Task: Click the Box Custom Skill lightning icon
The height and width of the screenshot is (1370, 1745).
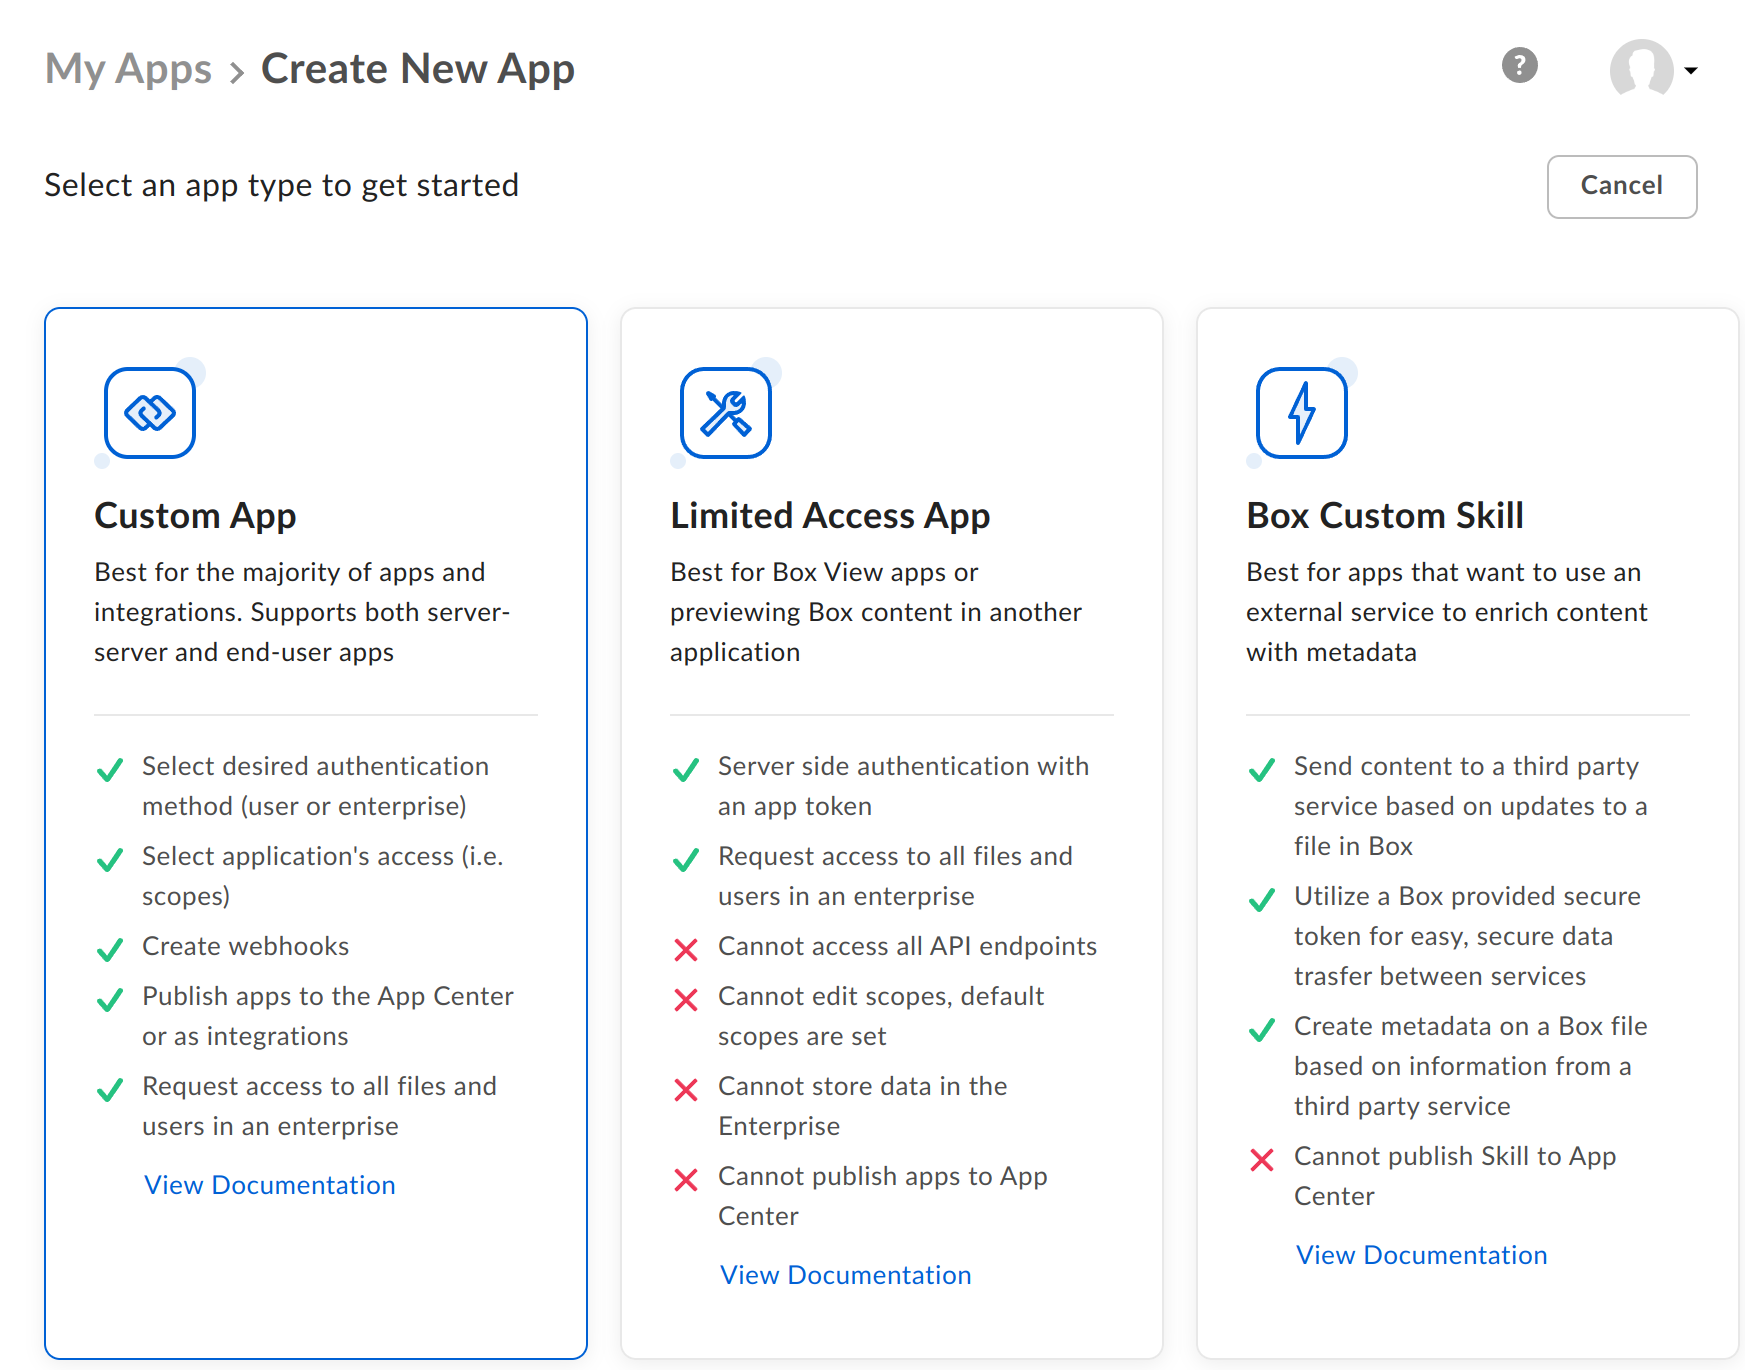Action: (1300, 413)
